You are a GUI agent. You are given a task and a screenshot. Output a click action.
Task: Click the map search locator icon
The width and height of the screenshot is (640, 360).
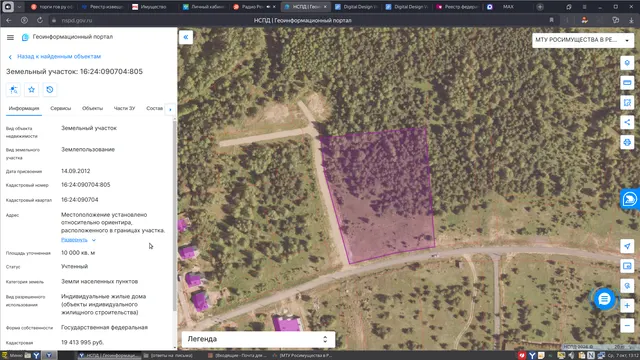627,286
